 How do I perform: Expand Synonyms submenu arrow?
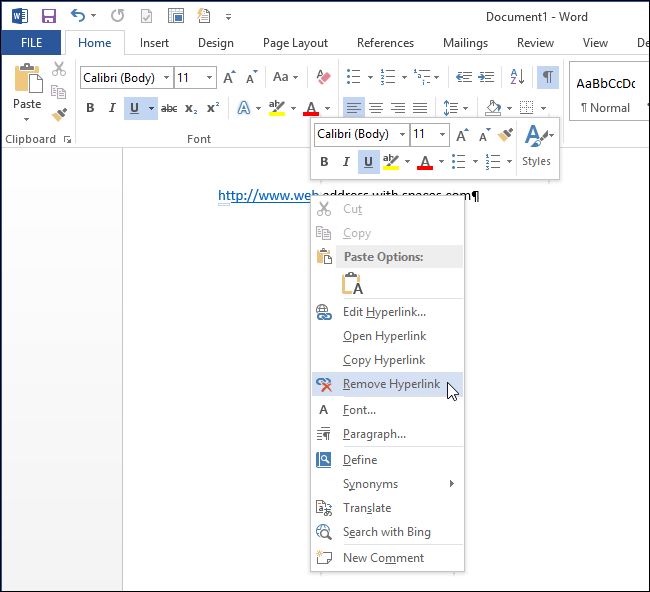click(452, 483)
